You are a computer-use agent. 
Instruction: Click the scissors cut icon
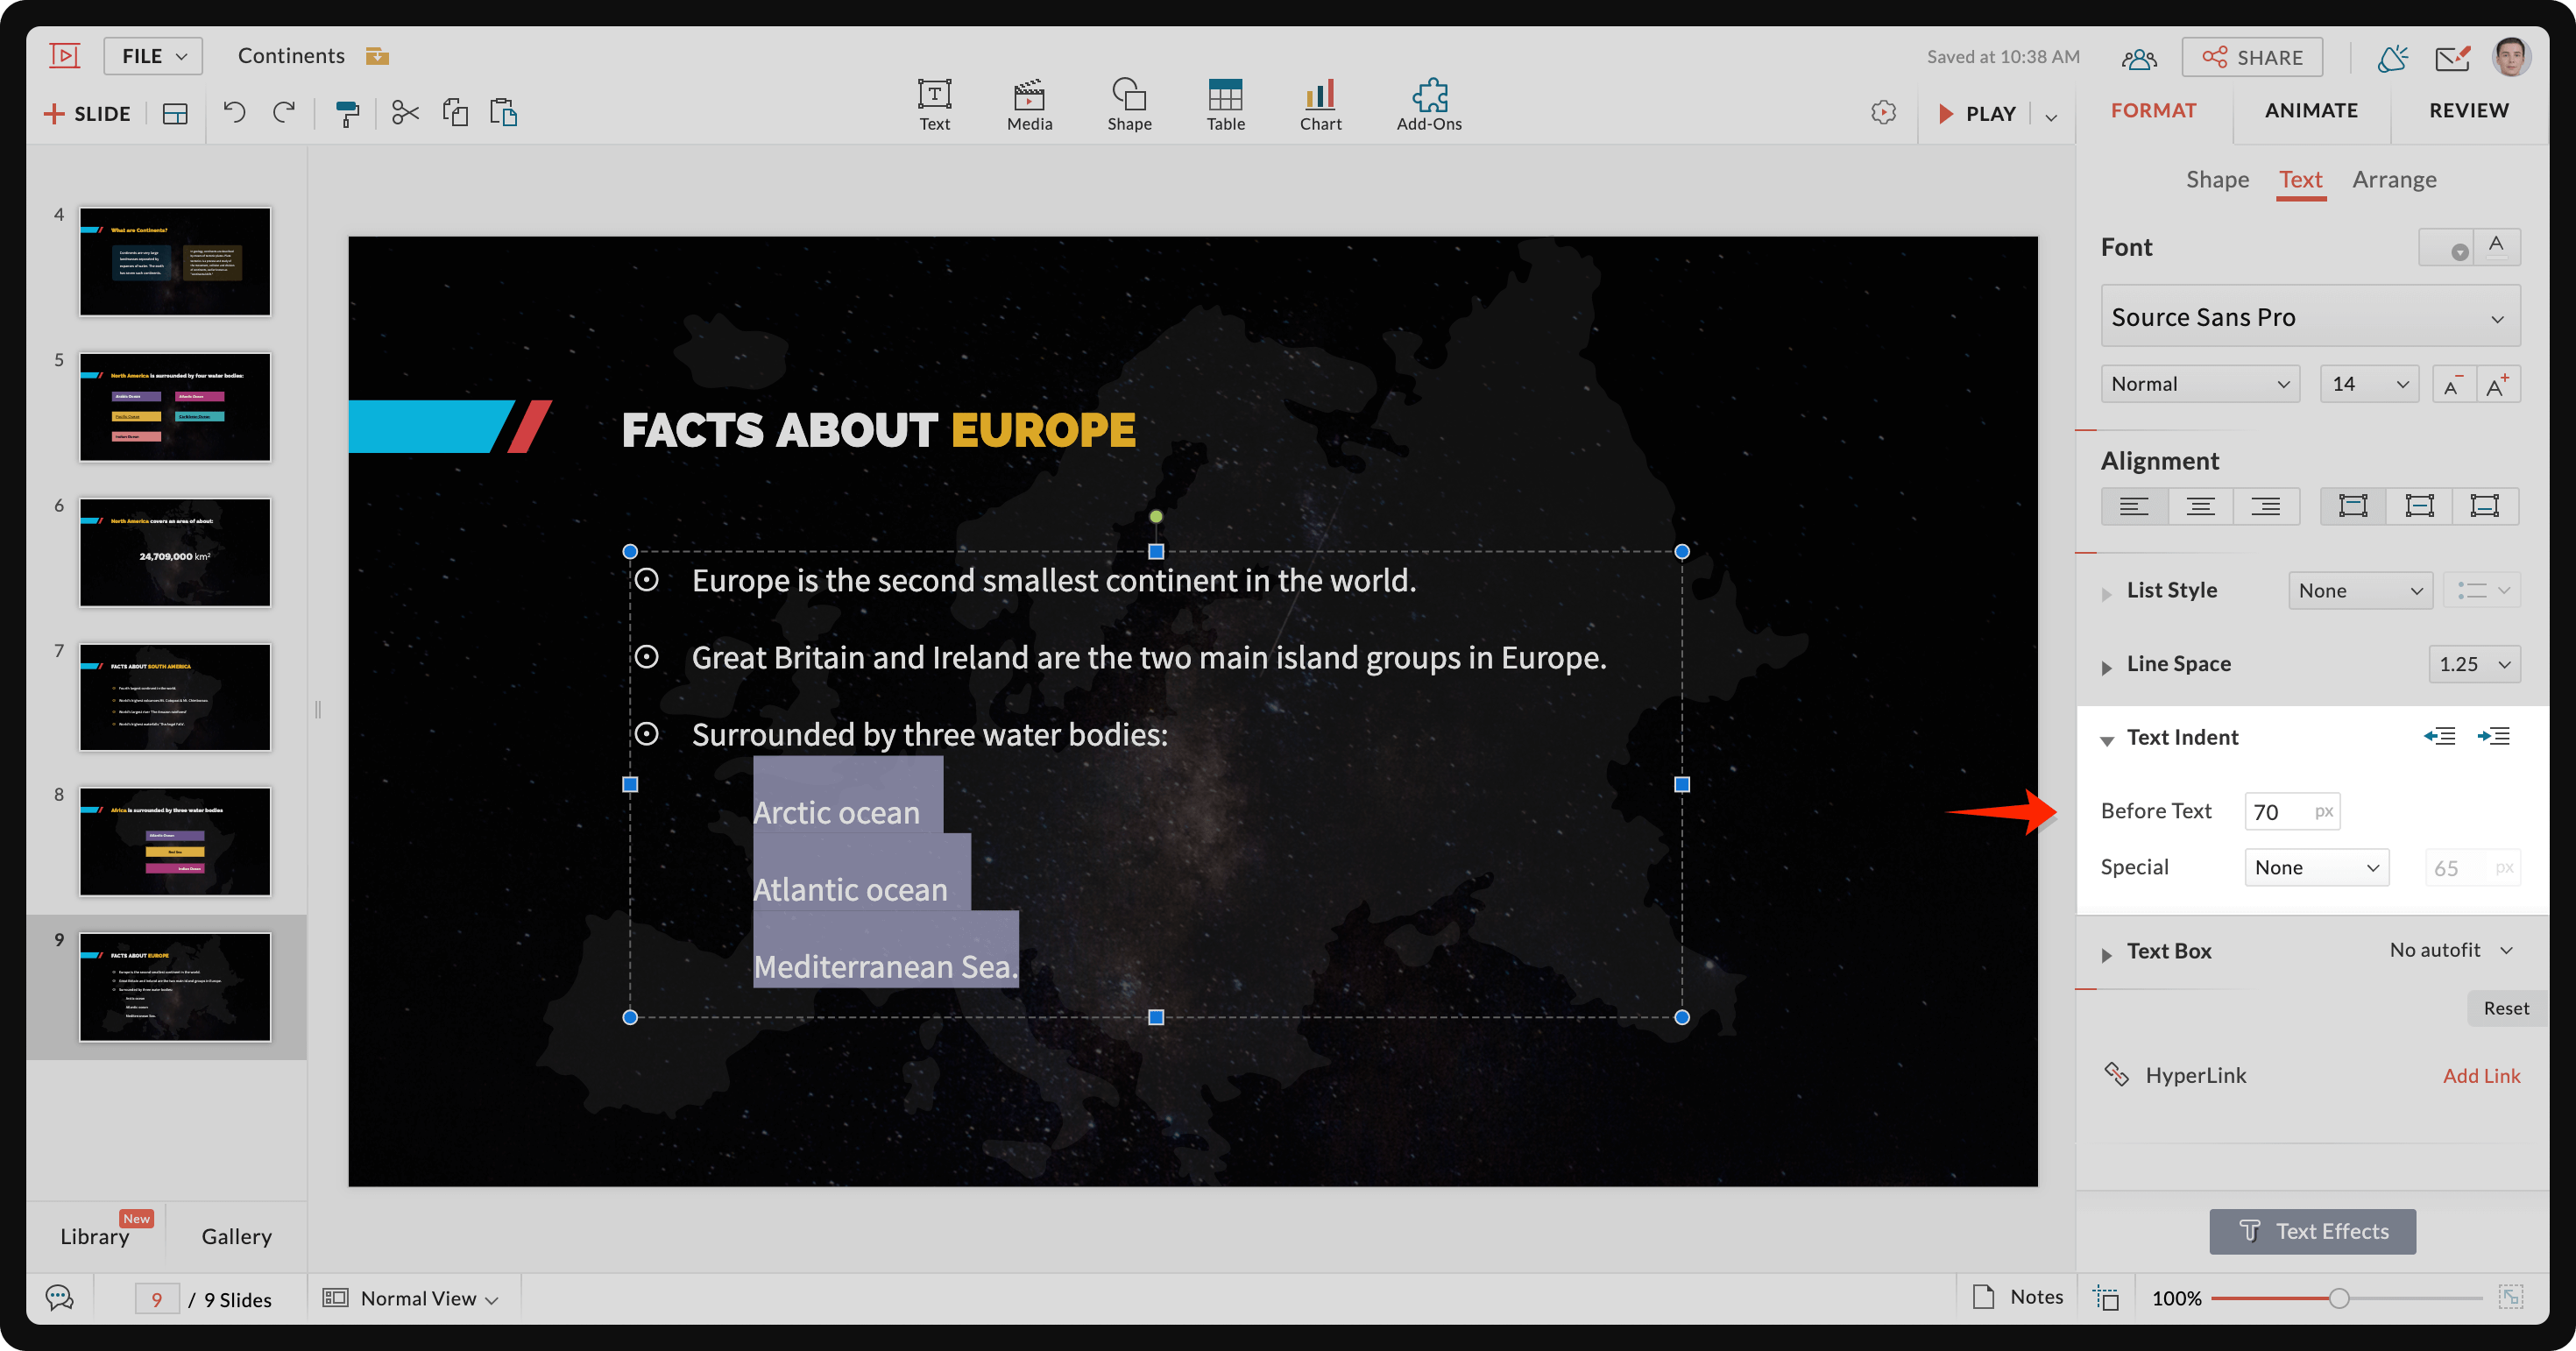(405, 113)
